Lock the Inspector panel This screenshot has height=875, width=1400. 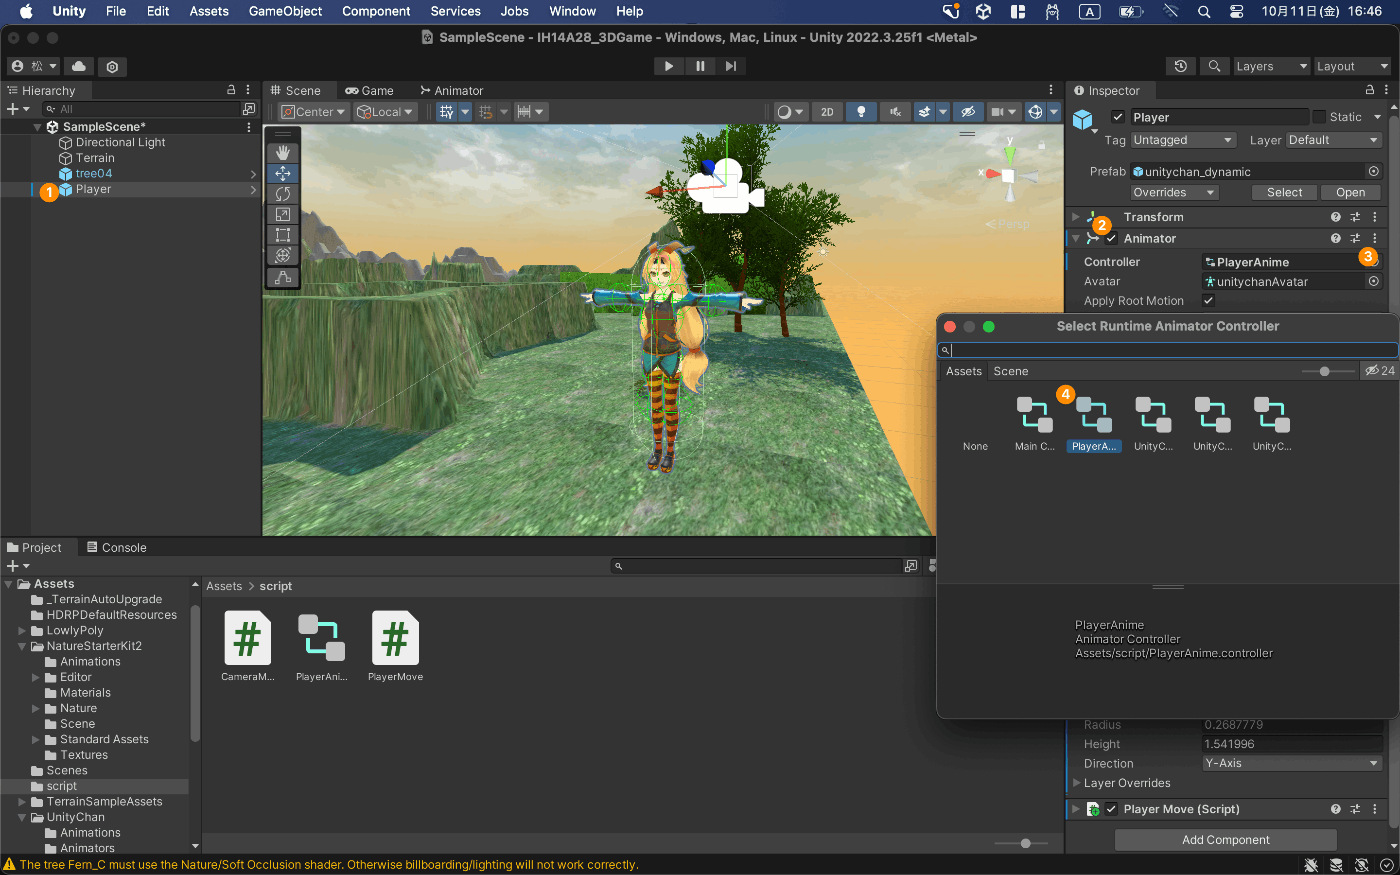click(1370, 90)
